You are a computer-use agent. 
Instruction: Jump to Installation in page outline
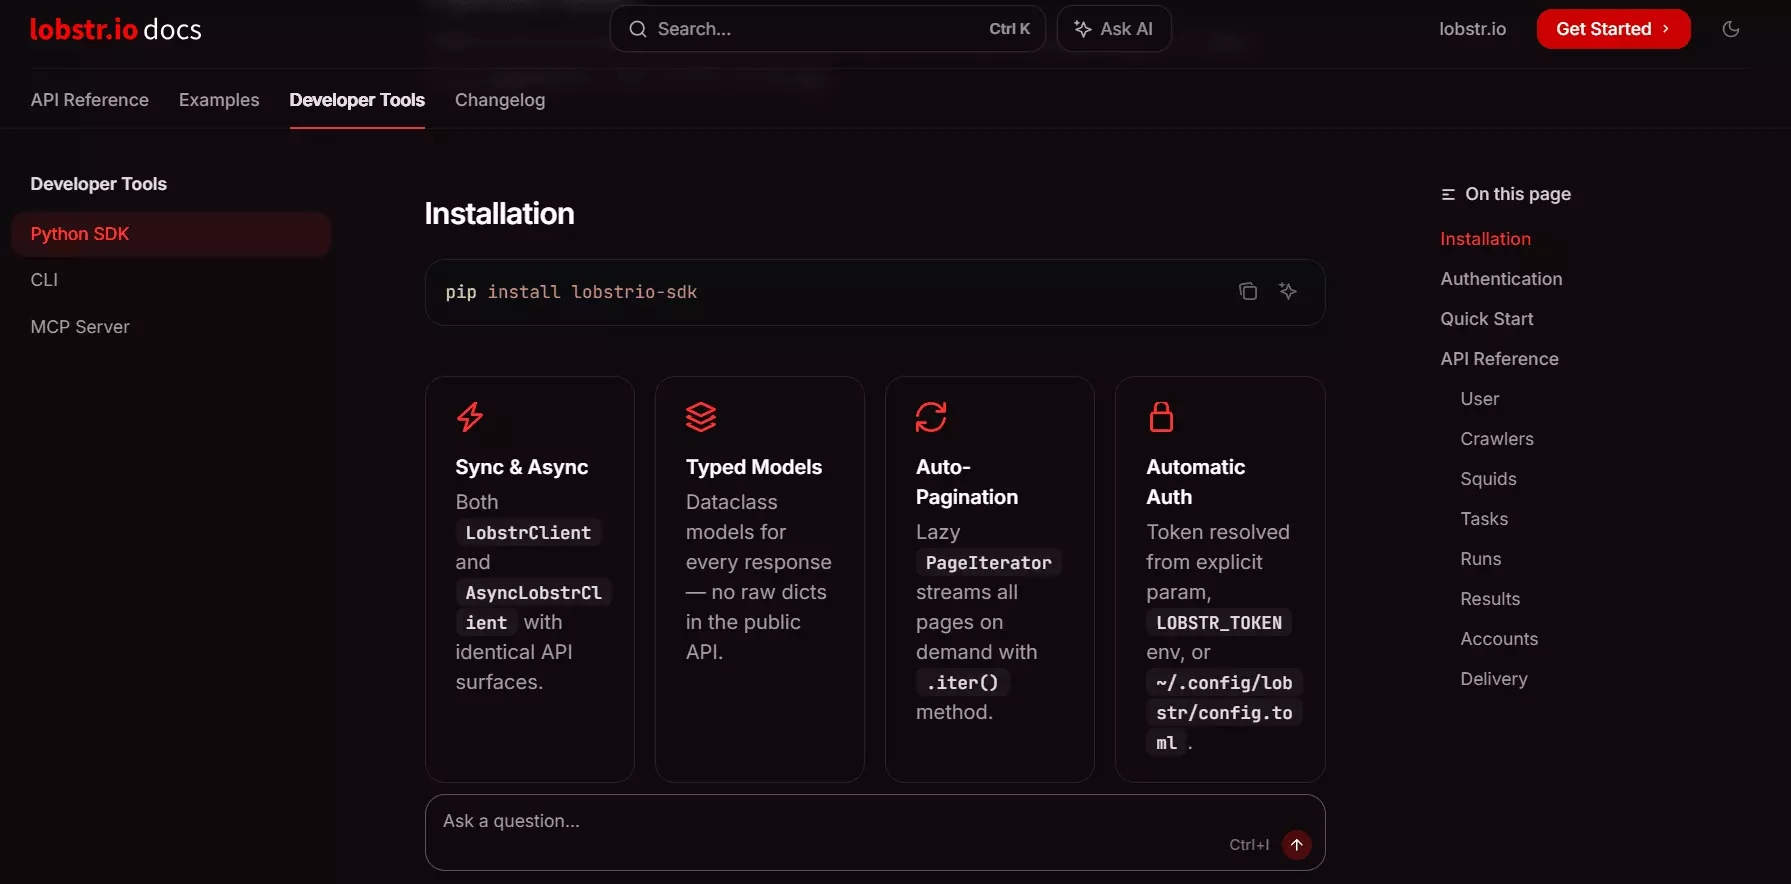[1485, 239]
